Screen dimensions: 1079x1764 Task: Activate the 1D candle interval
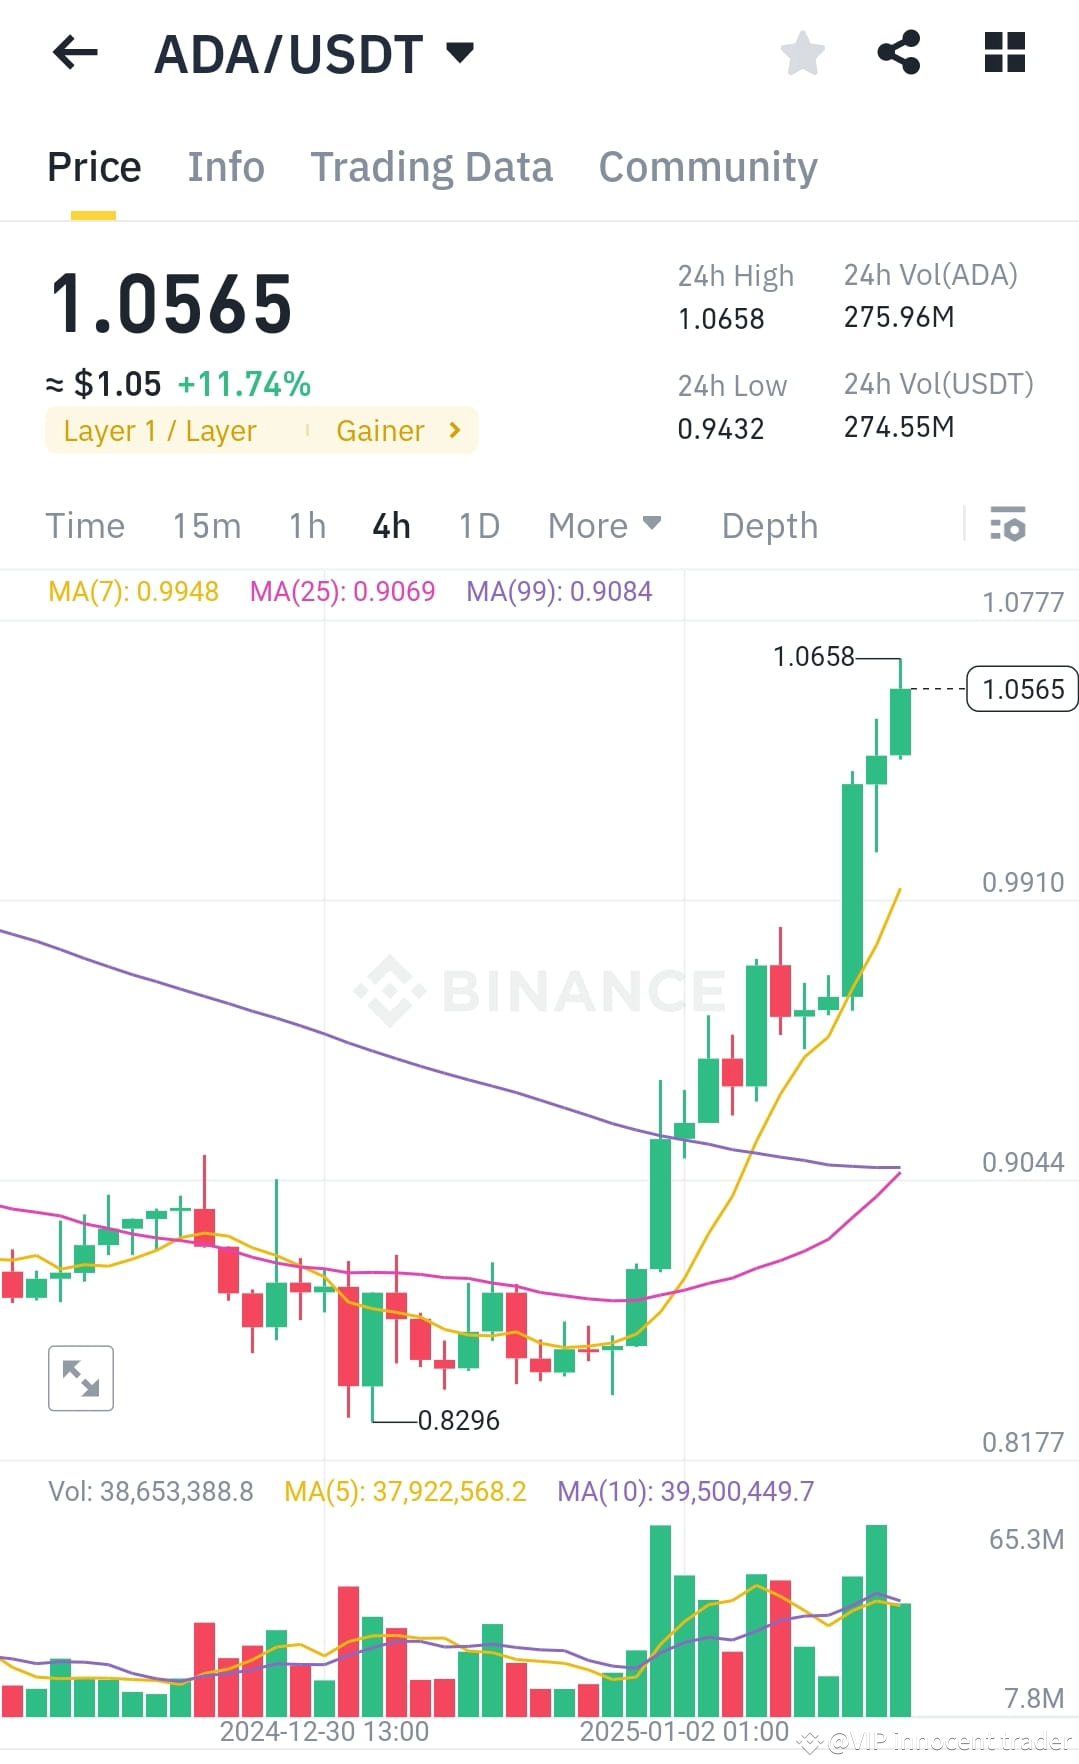(x=478, y=524)
